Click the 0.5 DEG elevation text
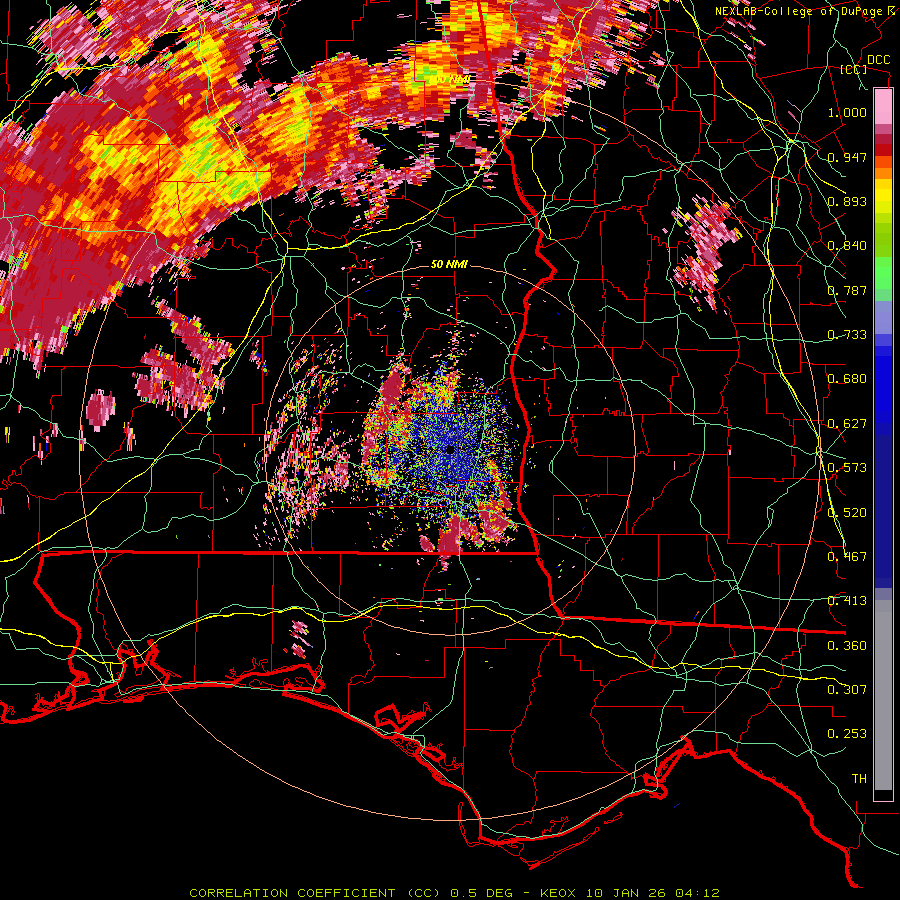Image resolution: width=900 pixels, height=900 pixels. [480, 893]
